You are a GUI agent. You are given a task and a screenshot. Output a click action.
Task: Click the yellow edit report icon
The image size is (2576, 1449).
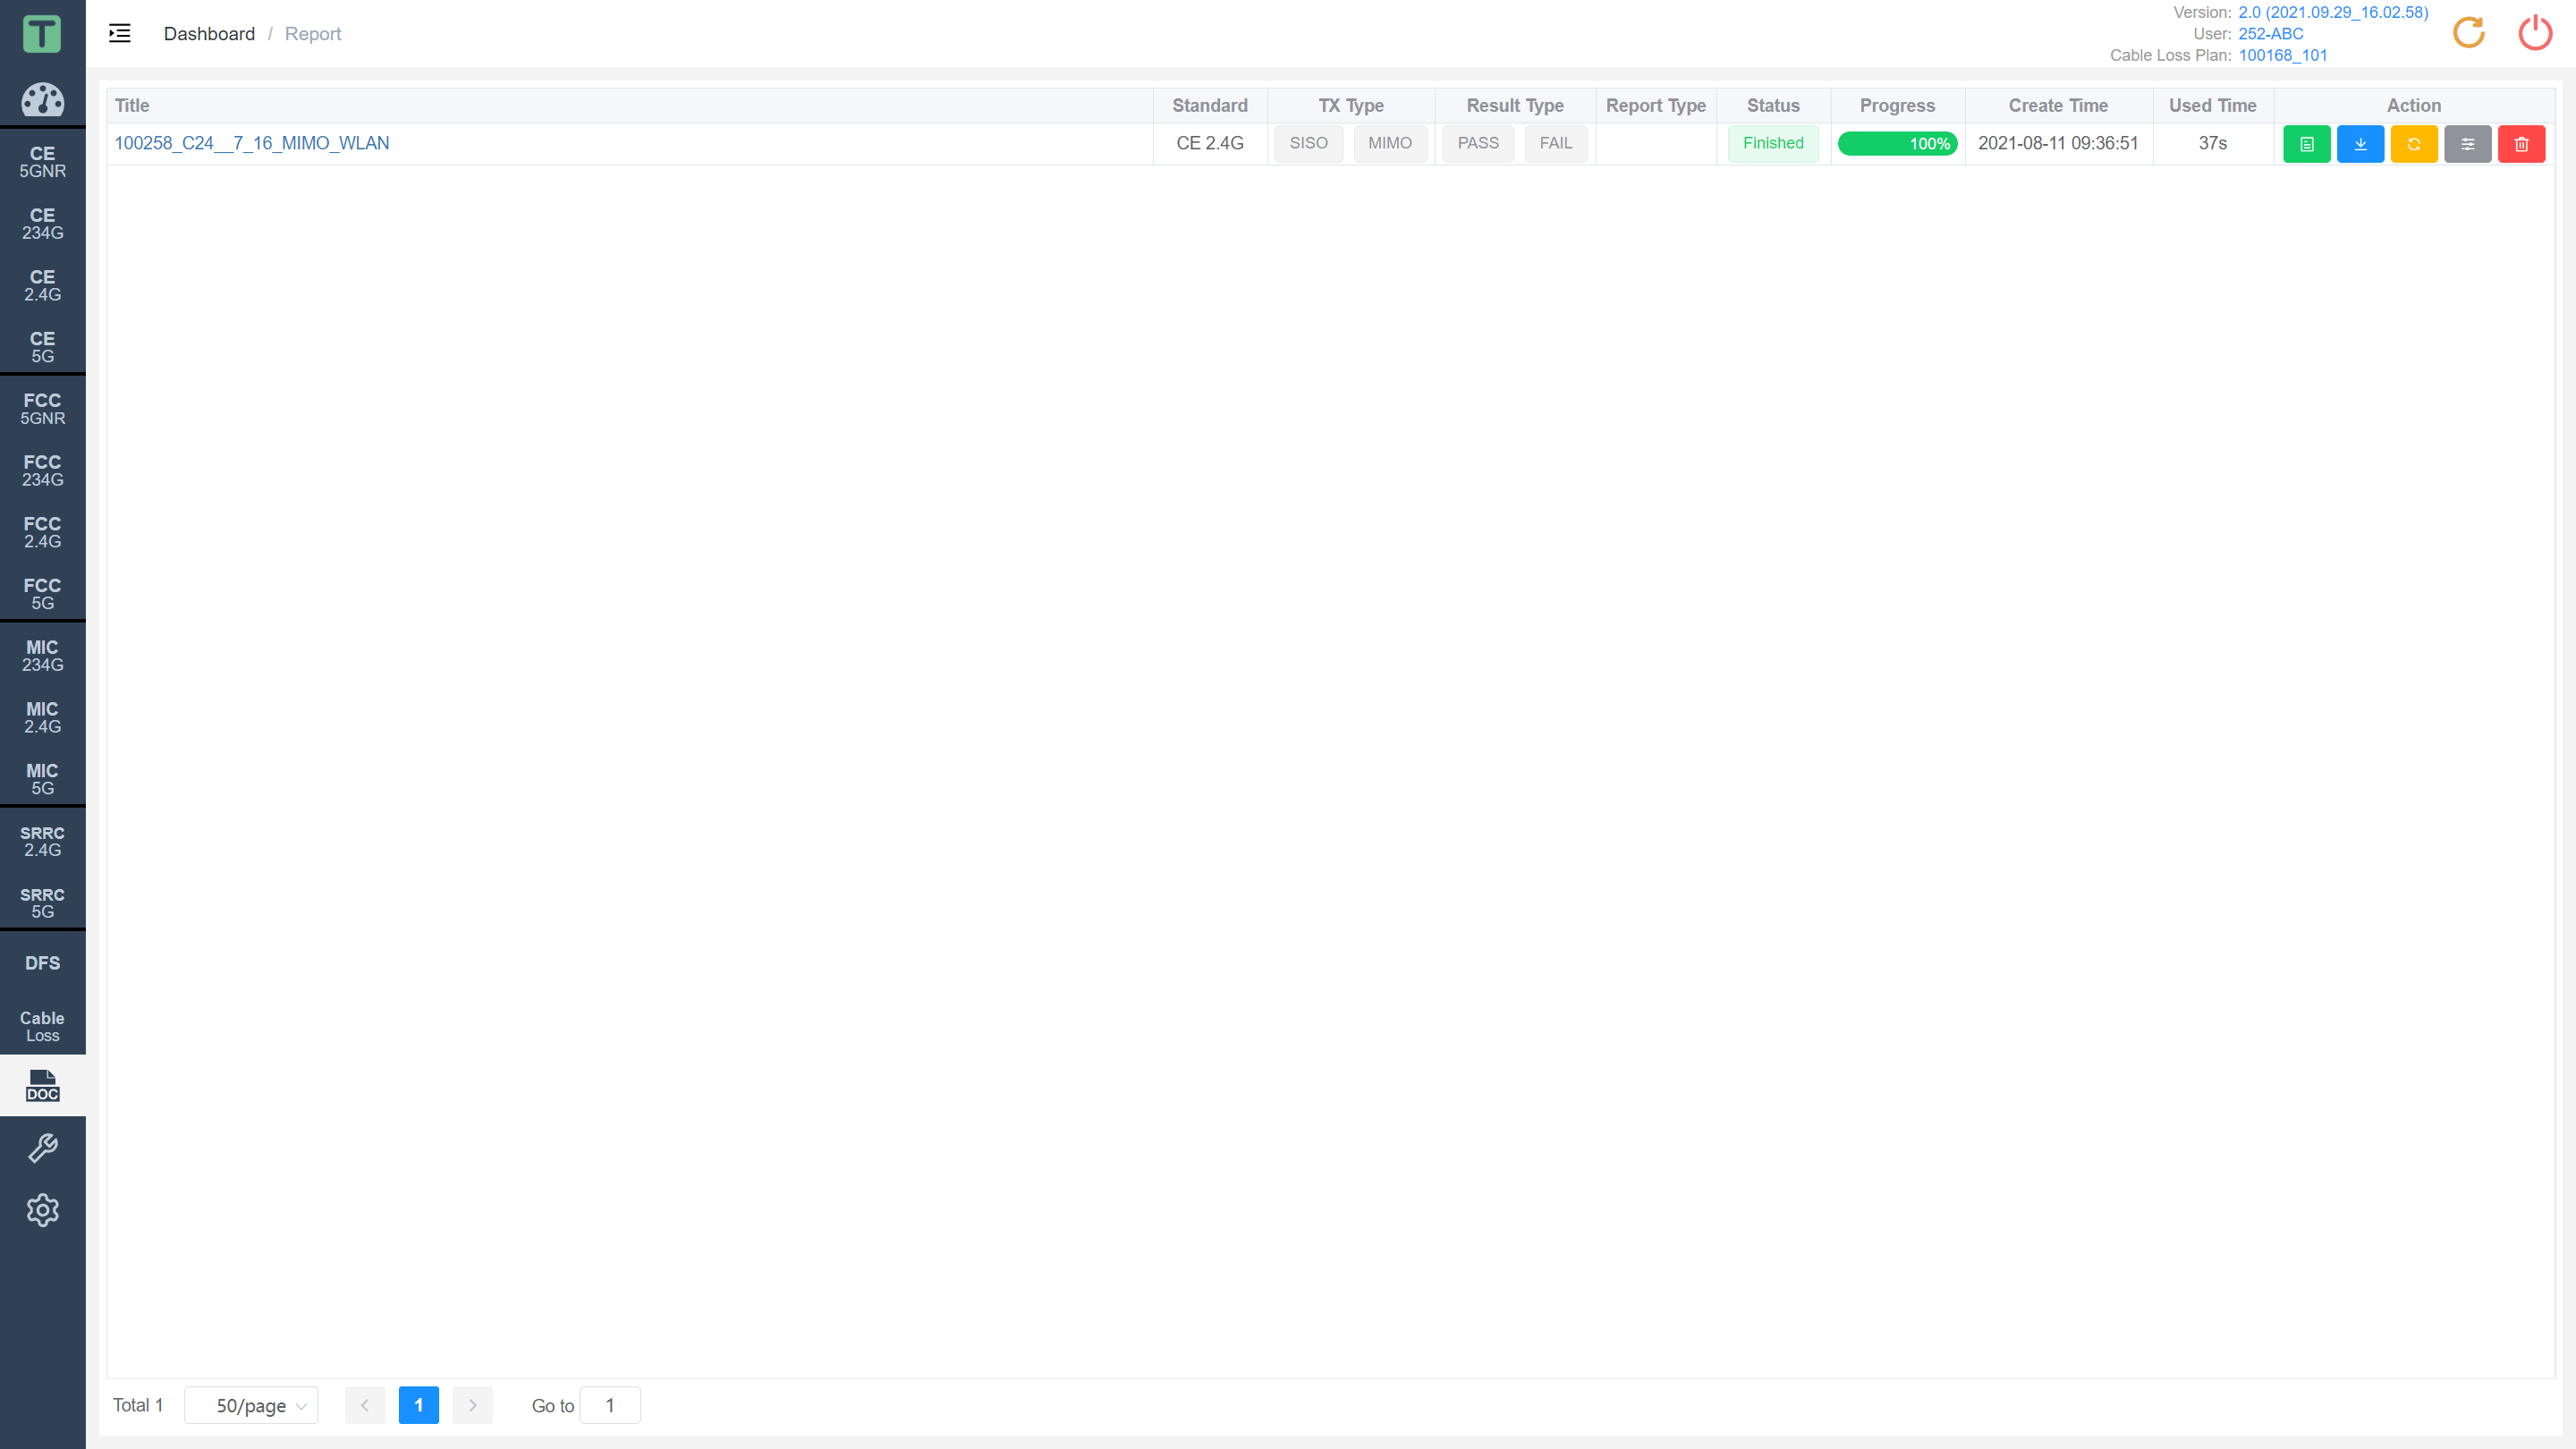pyautogui.click(x=2413, y=143)
